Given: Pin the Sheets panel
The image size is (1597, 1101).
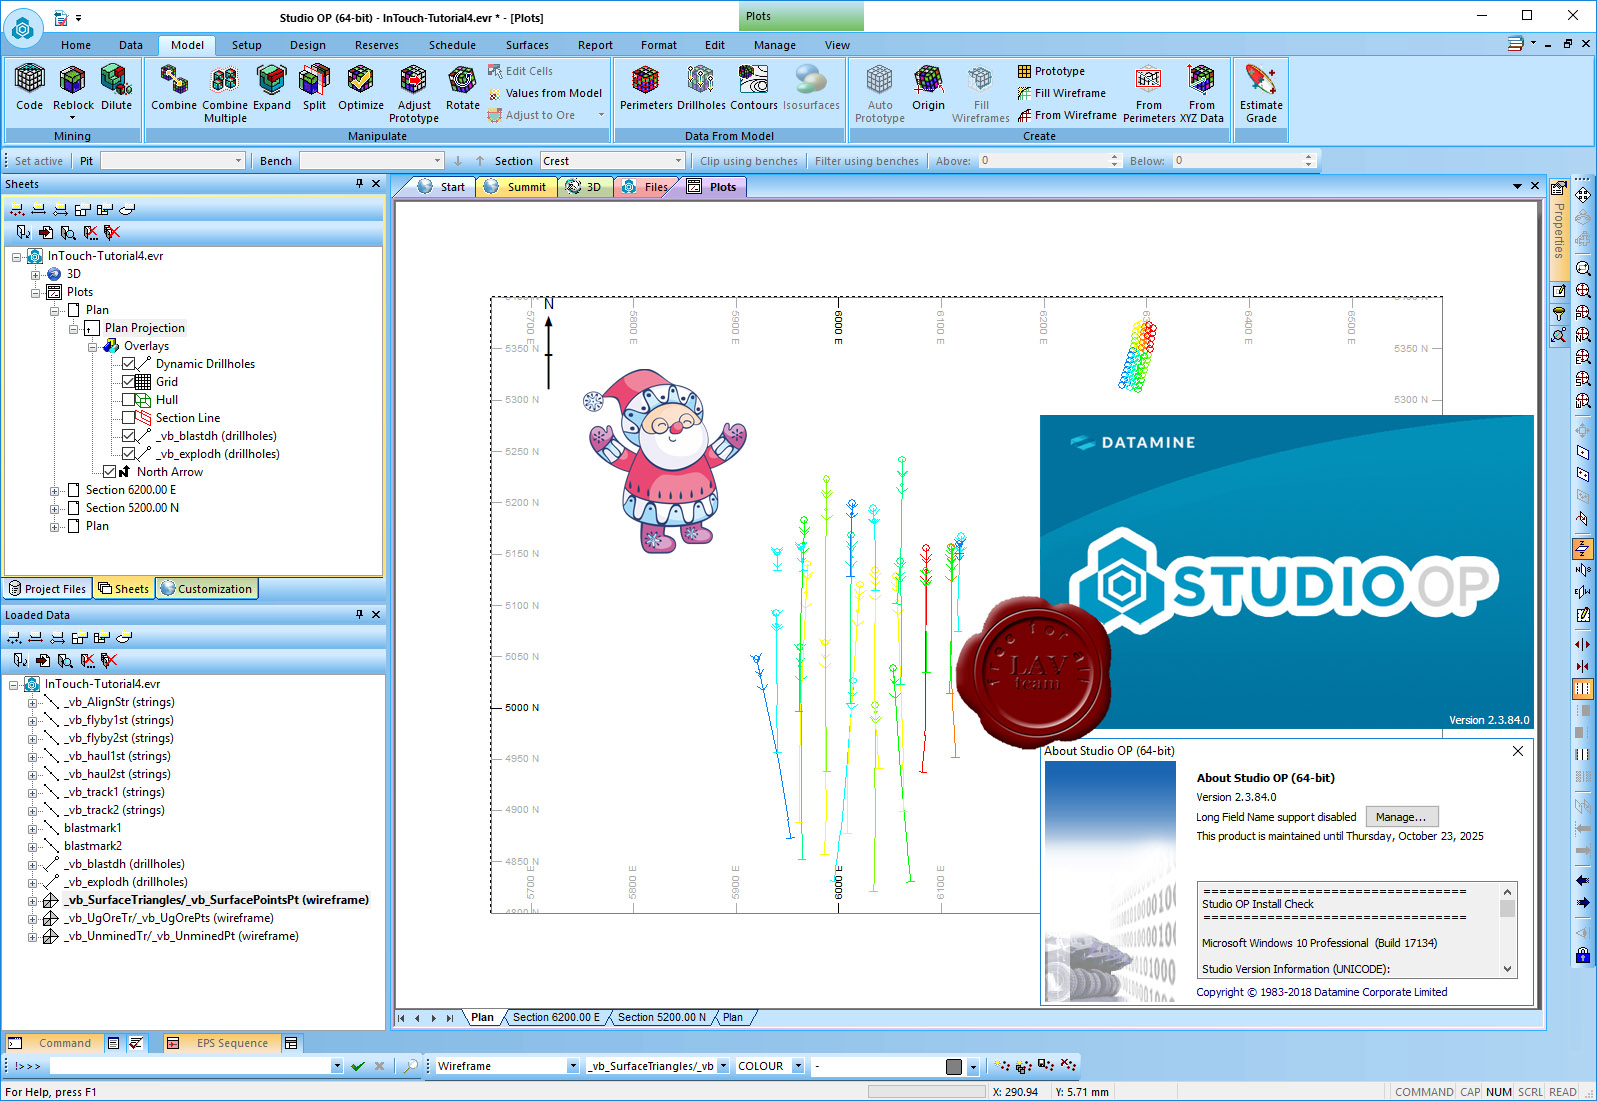Looking at the screenshot, I should (x=359, y=183).
